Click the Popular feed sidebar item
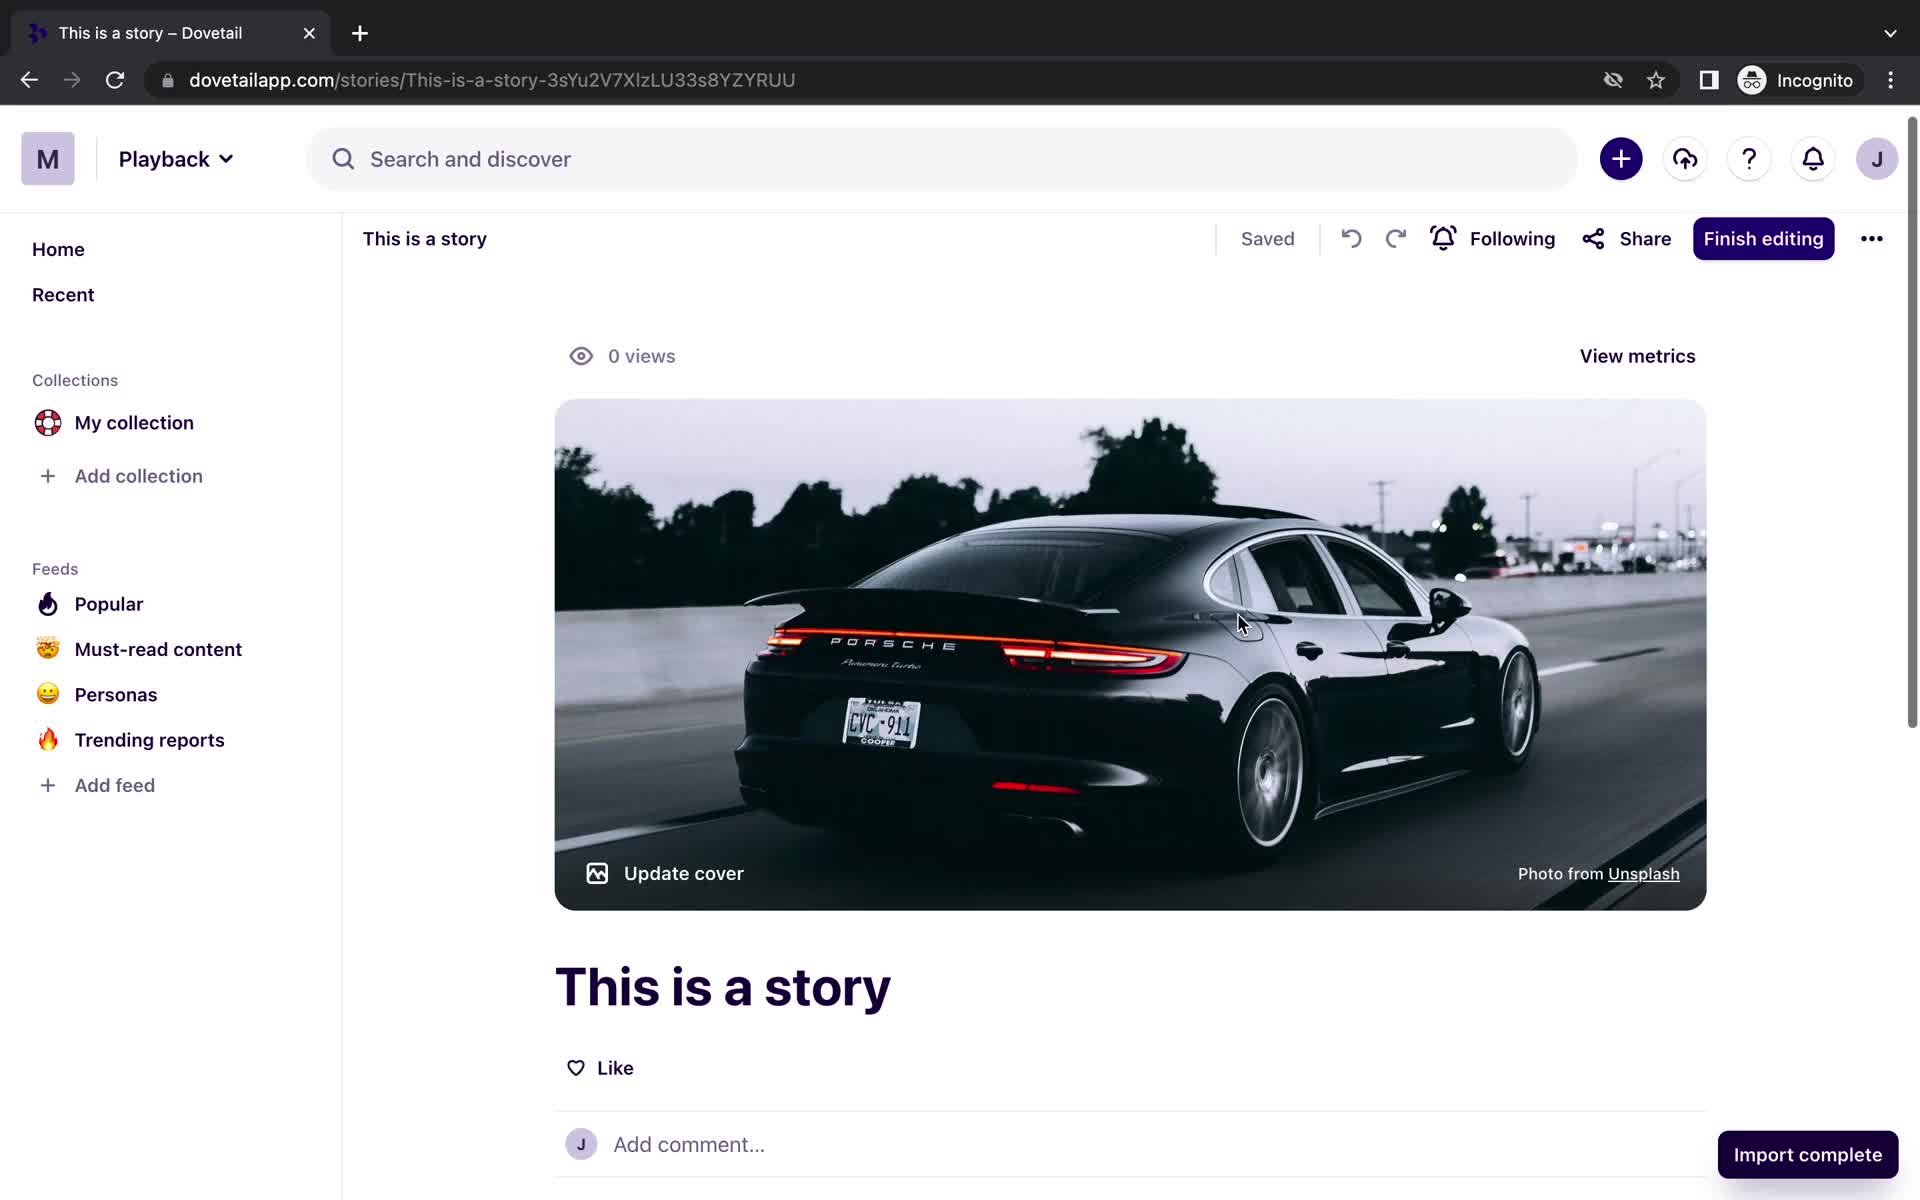 (109, 603)
